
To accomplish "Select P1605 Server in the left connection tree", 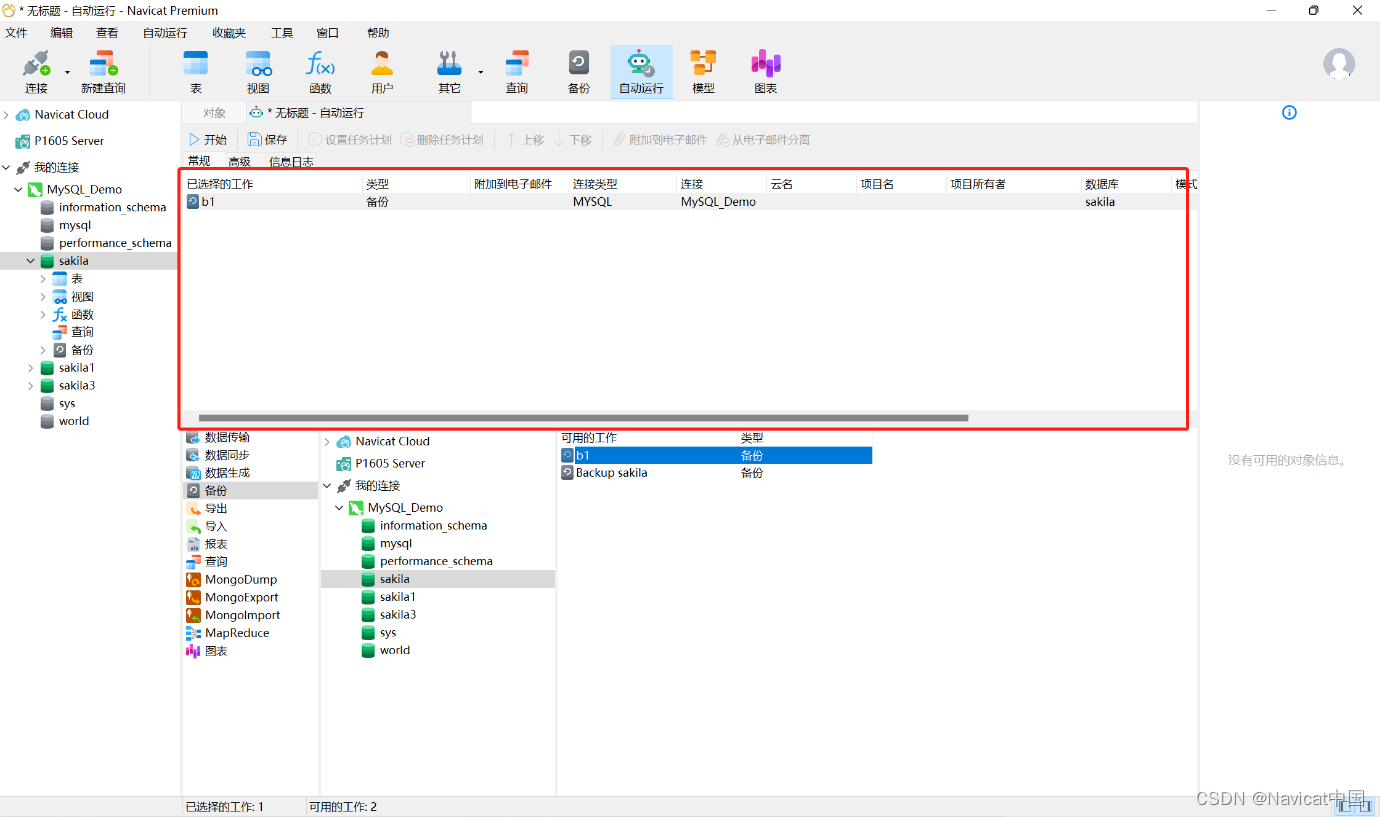I will pyautogui.click(x=68, y=141).
